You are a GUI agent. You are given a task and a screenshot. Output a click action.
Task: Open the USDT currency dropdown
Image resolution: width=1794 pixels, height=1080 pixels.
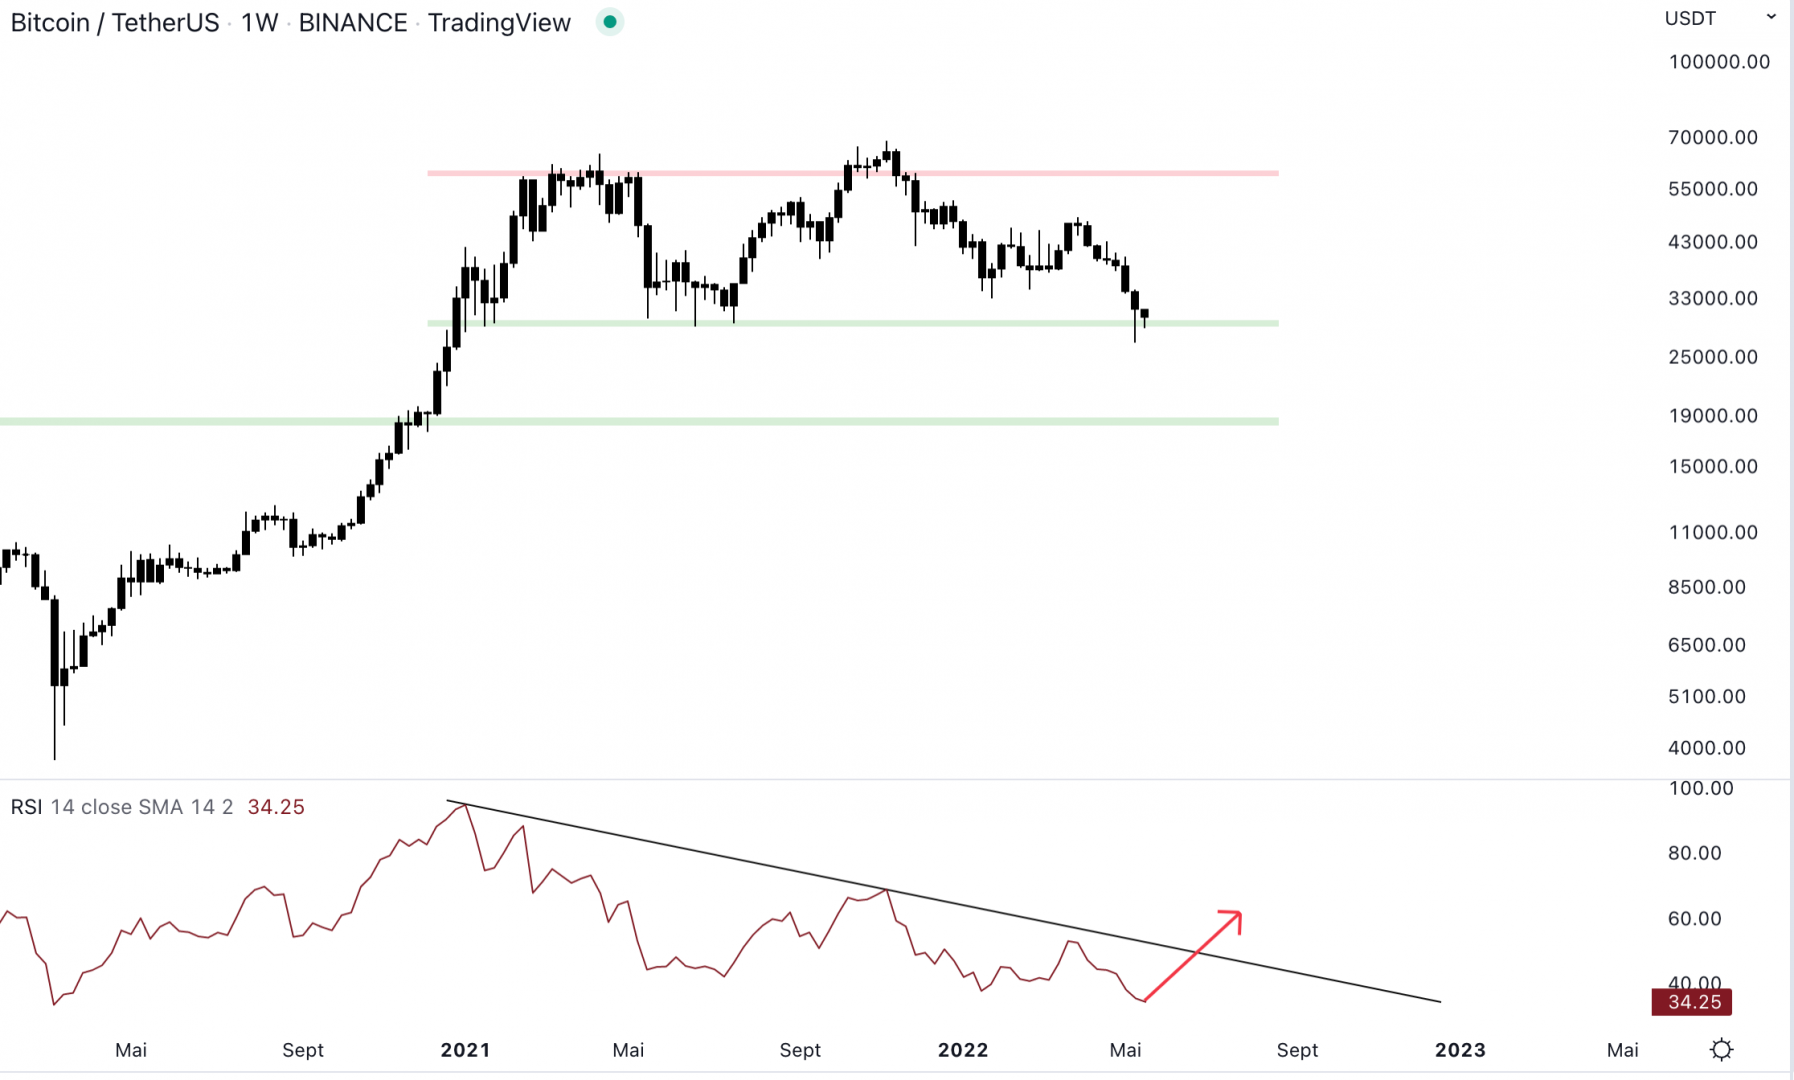(1720, 18)
